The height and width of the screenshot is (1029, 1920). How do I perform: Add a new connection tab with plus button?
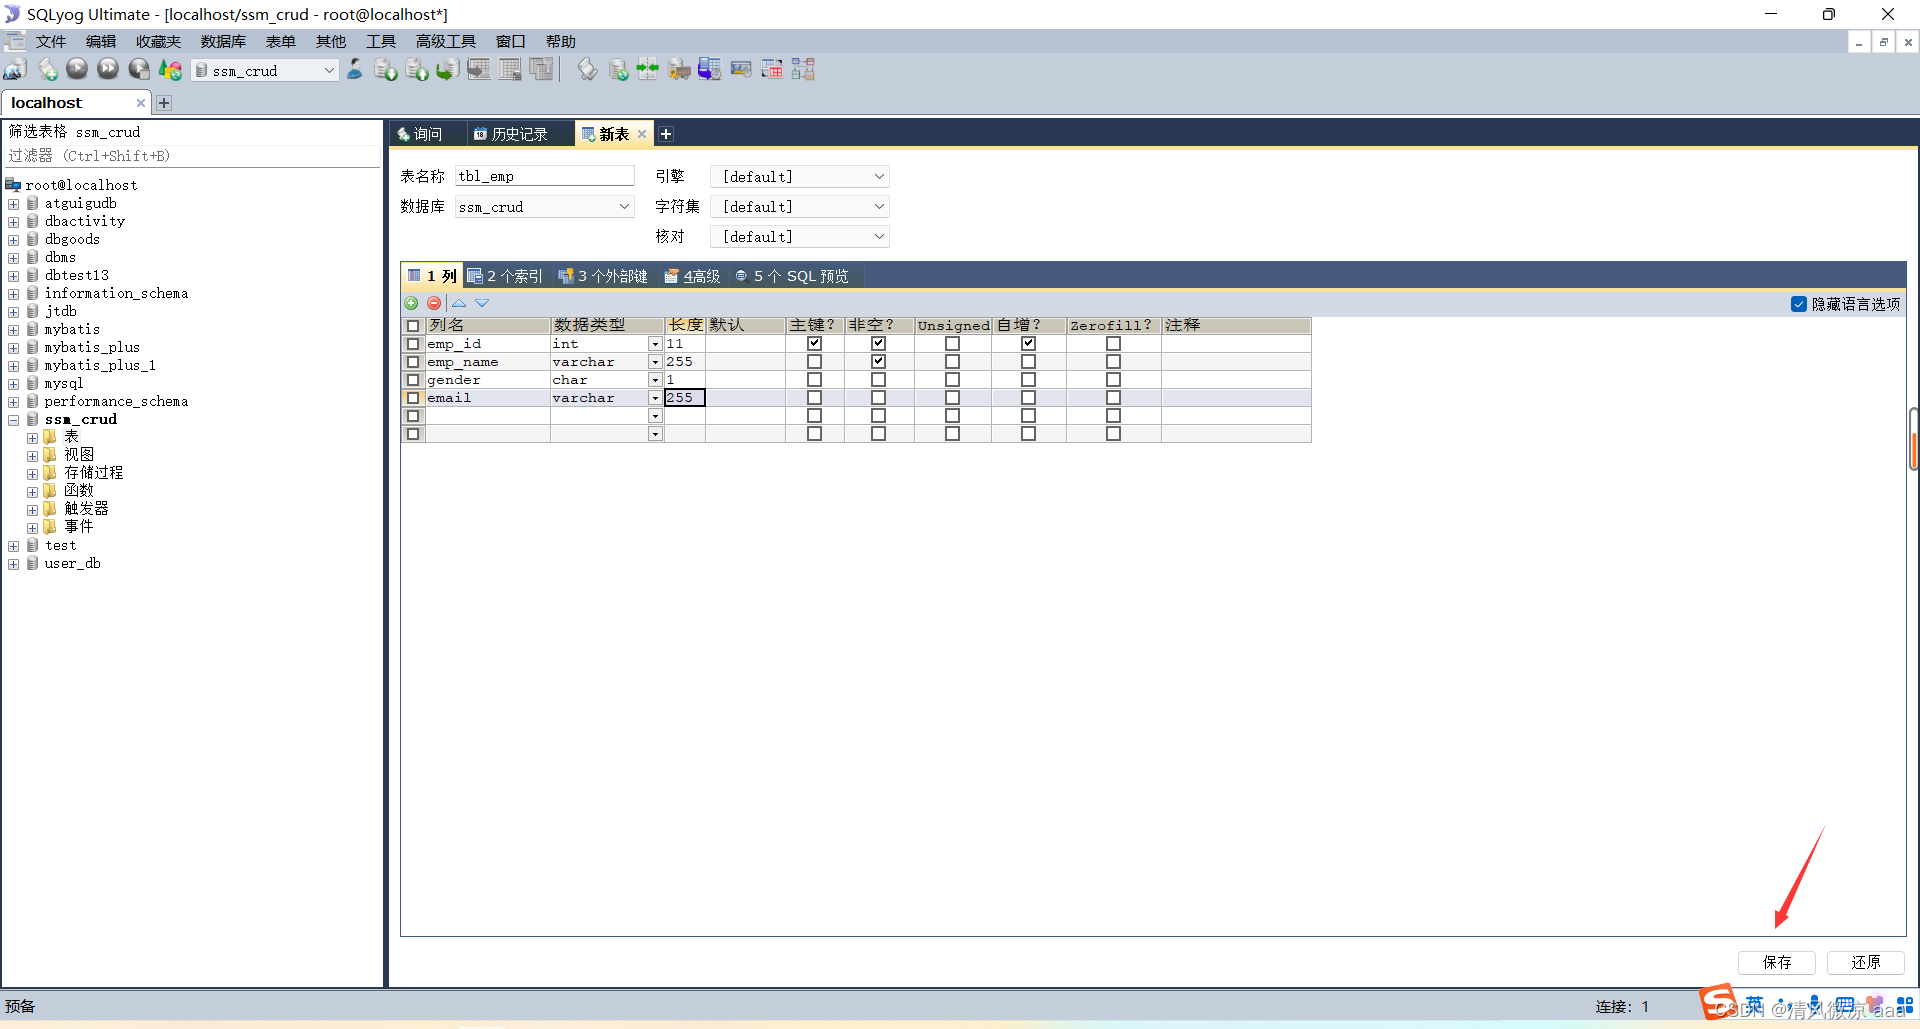pos(164,103)
